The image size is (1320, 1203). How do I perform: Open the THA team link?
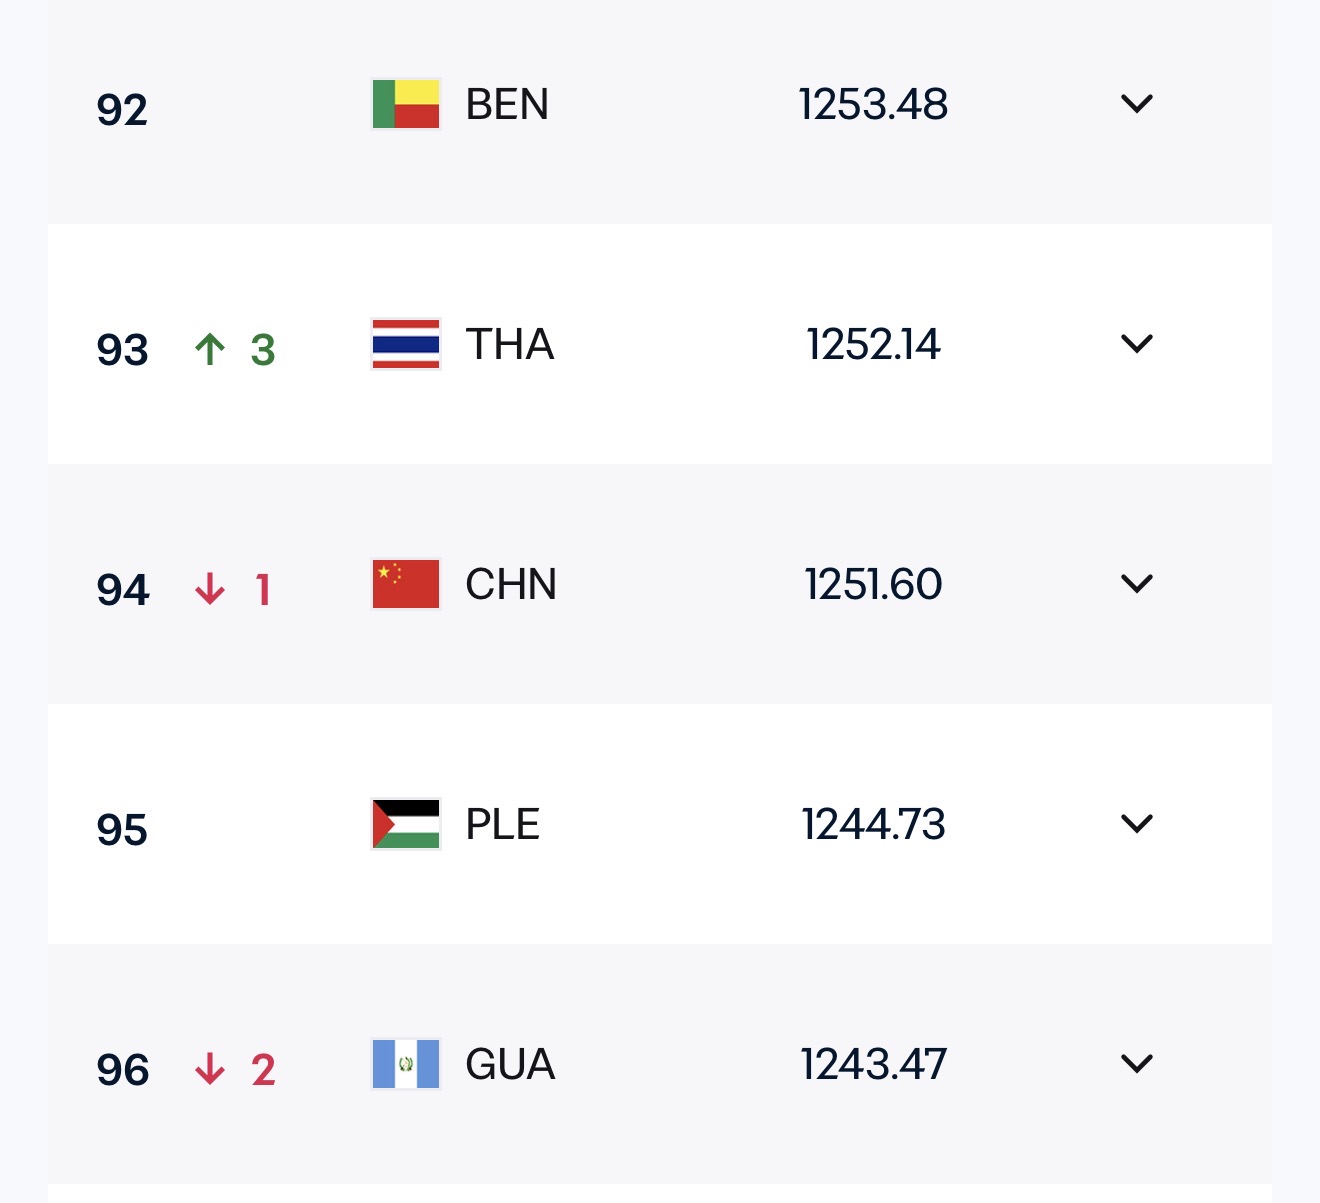click(510, 344)
